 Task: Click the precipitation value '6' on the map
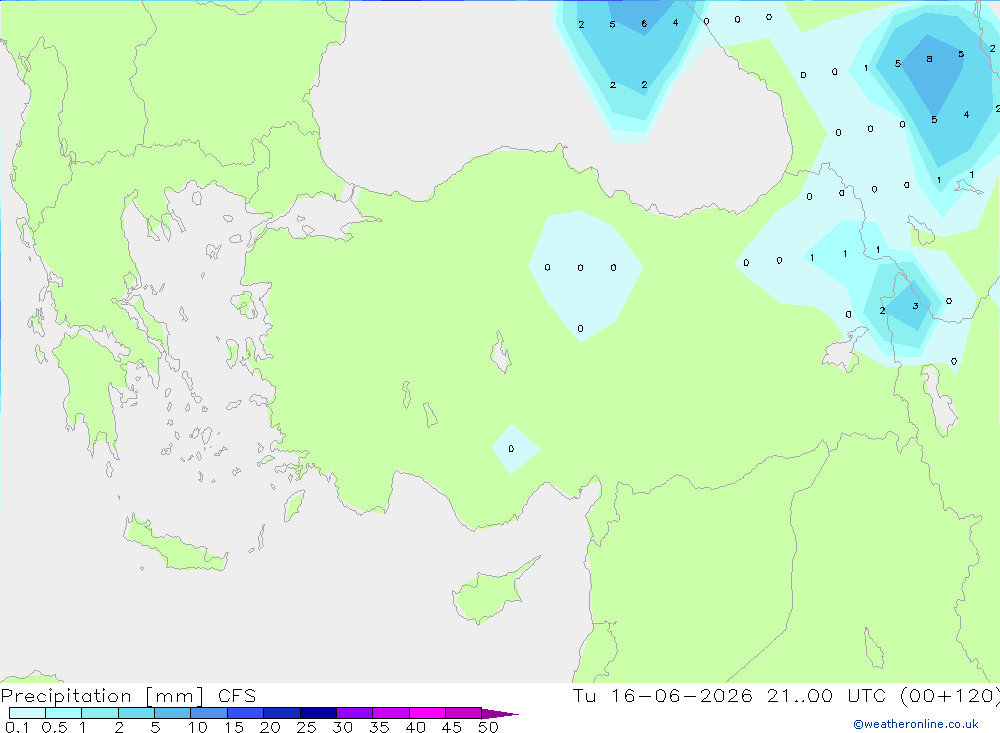644,24
